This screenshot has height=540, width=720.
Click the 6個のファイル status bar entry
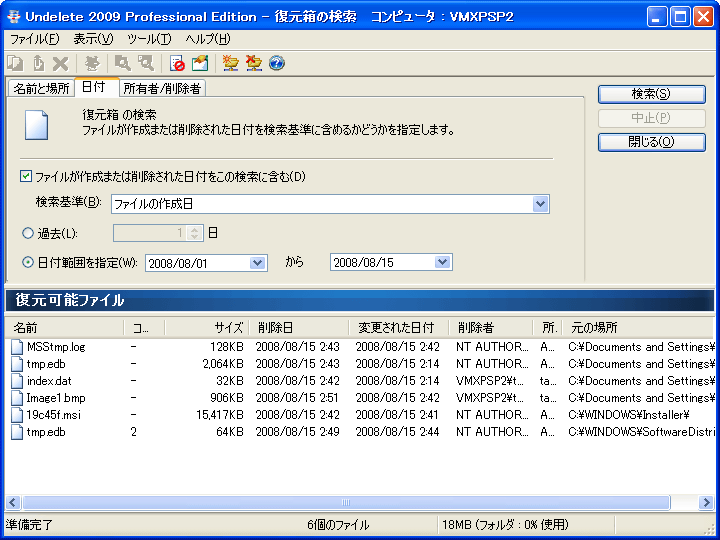pos(338,524)
